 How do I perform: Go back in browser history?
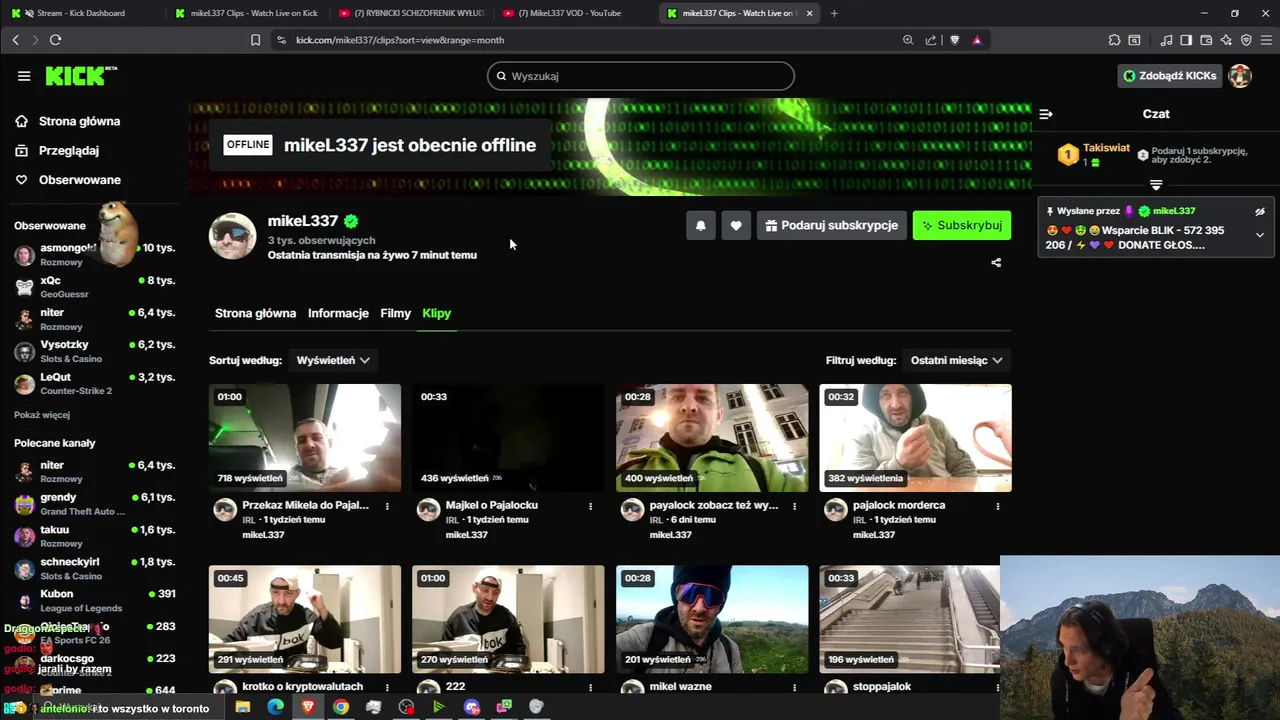coord(16,40)
